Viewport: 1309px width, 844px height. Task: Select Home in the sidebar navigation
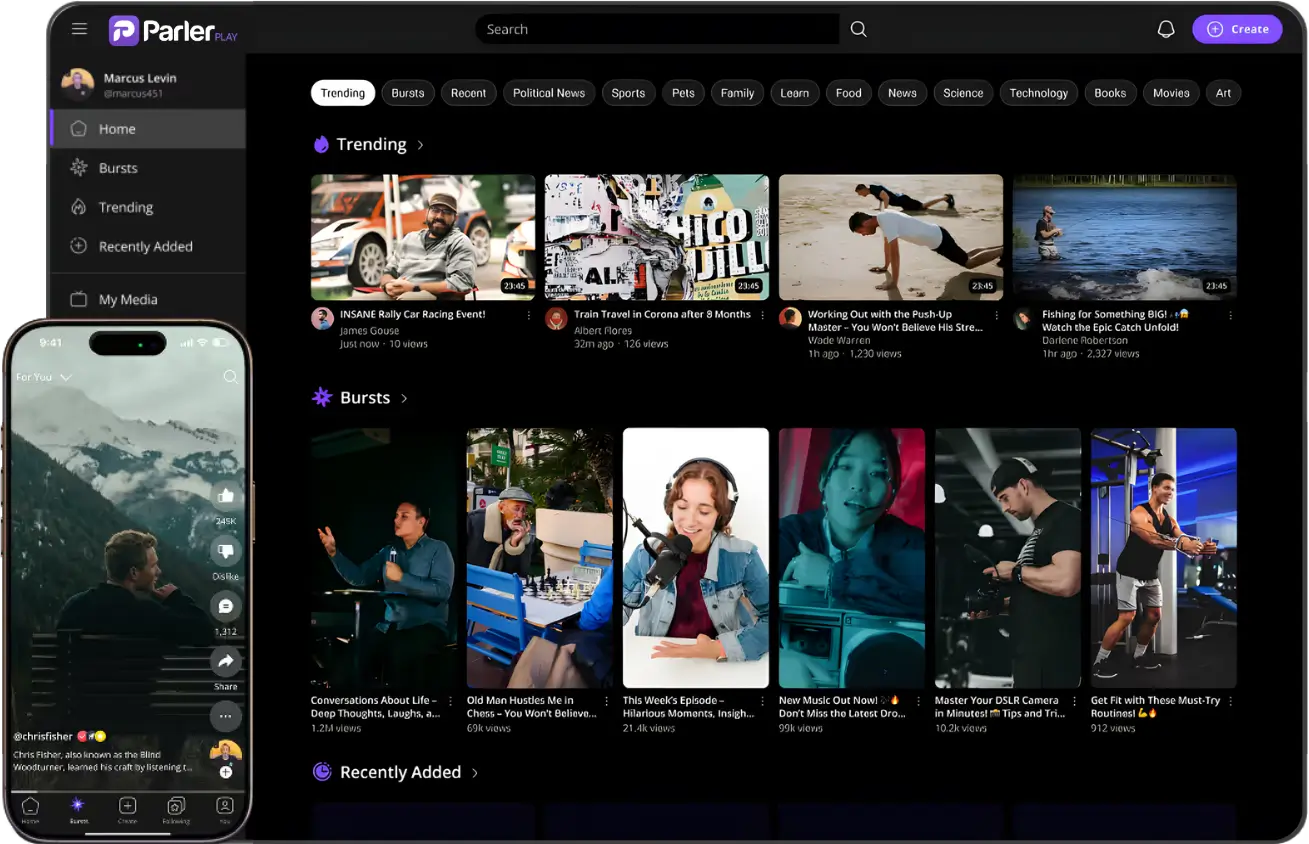(117, 128)
